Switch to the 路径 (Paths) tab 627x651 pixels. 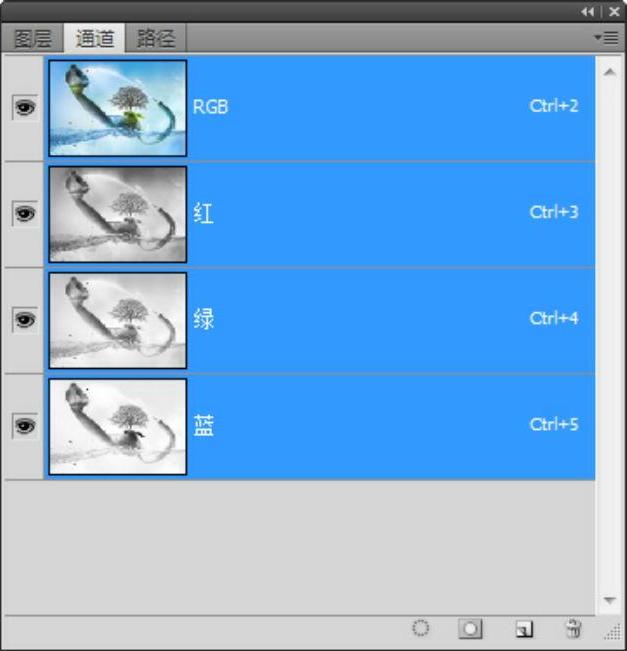(x=156, y=39)
